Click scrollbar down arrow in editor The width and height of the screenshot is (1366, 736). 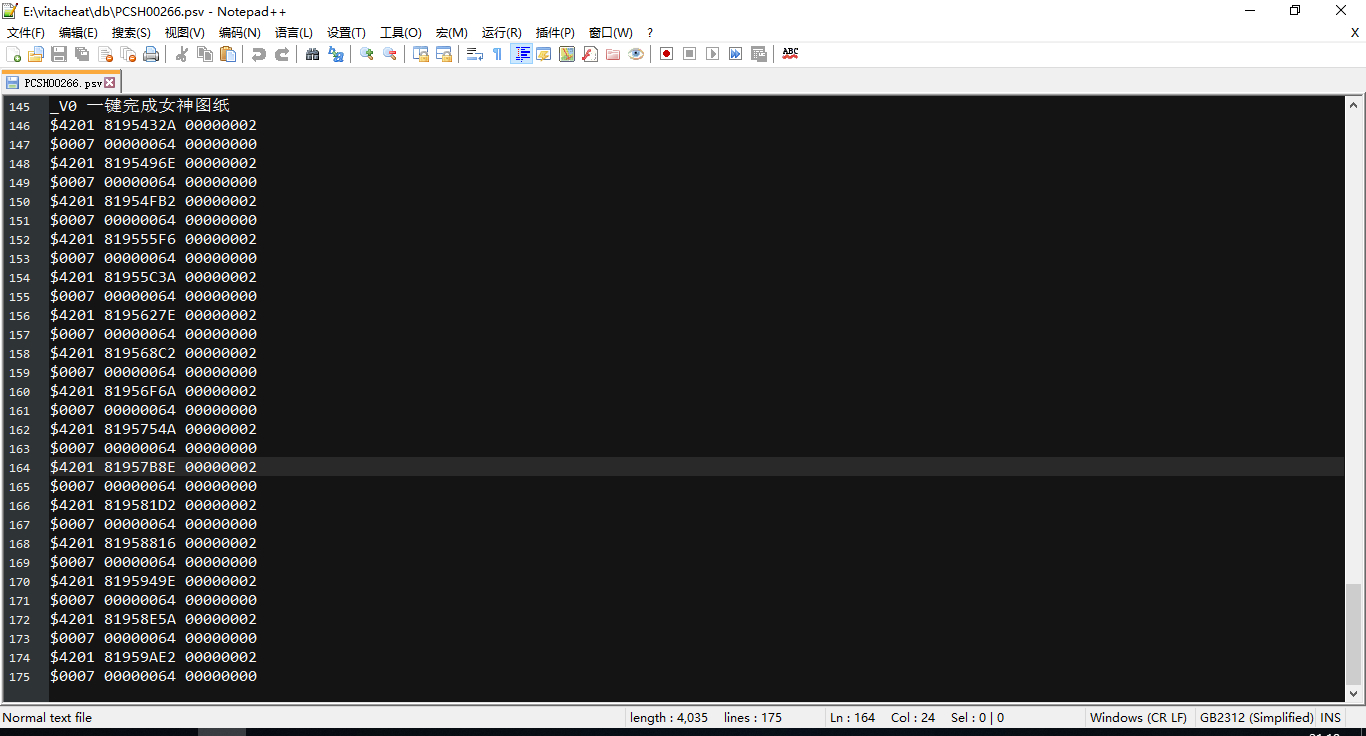coord(1354,692)
